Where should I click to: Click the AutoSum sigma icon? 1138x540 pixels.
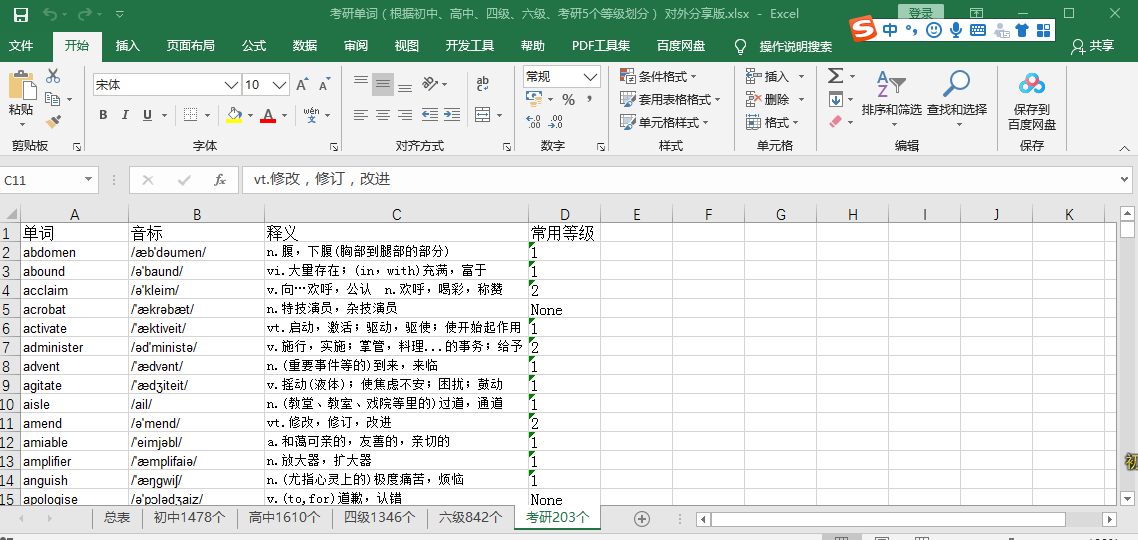(x=835, y=75)
